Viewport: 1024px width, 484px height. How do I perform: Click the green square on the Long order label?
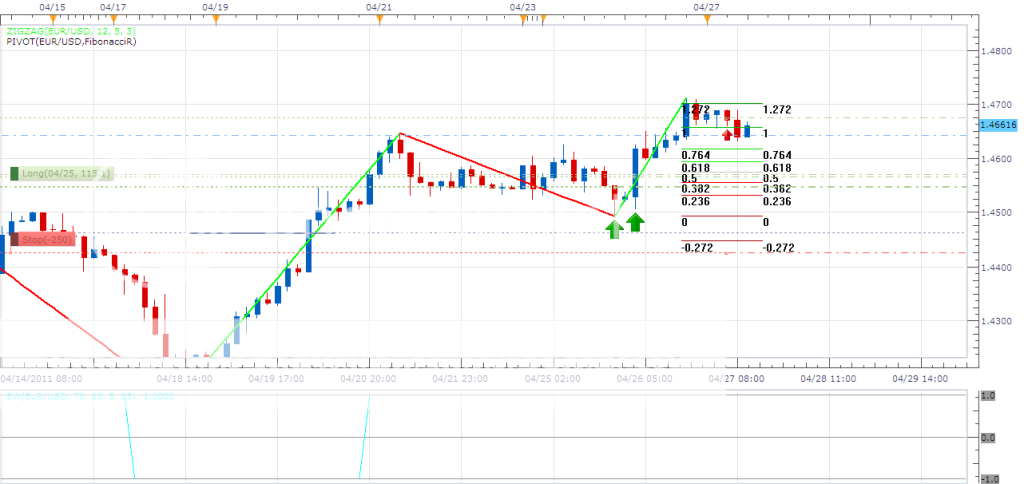[x=14, y=174]
